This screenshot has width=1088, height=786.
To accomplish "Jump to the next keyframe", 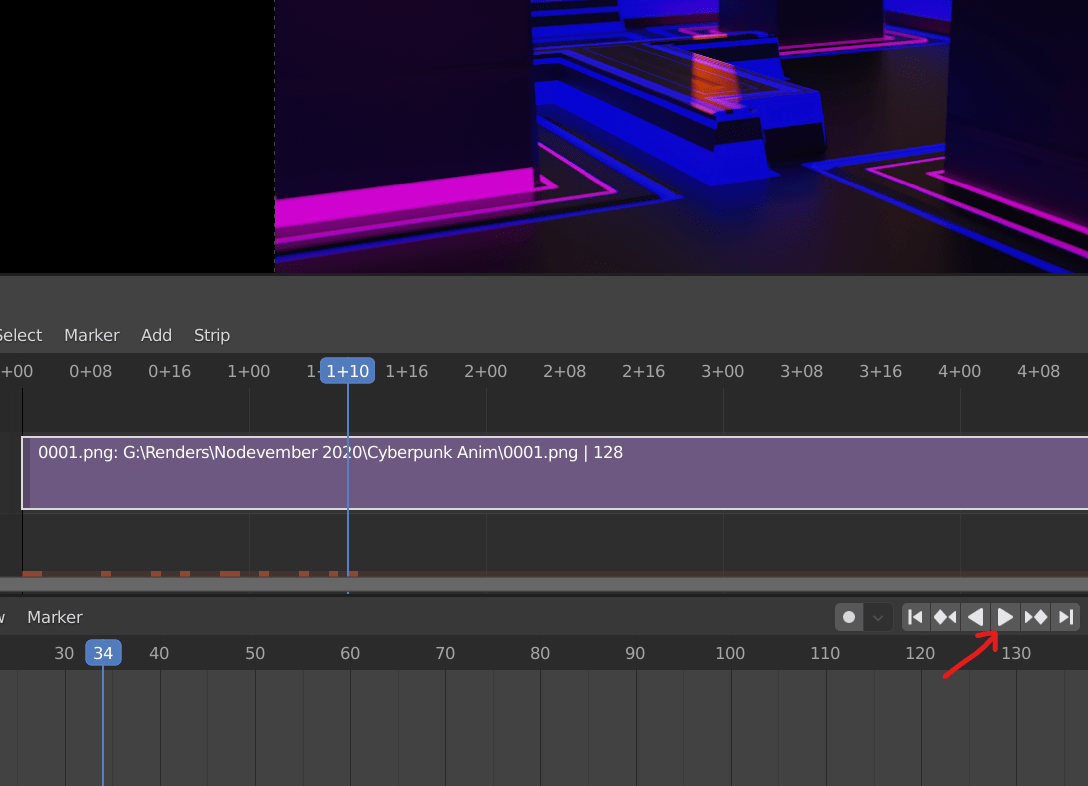I will click(x=1035, y=617).
